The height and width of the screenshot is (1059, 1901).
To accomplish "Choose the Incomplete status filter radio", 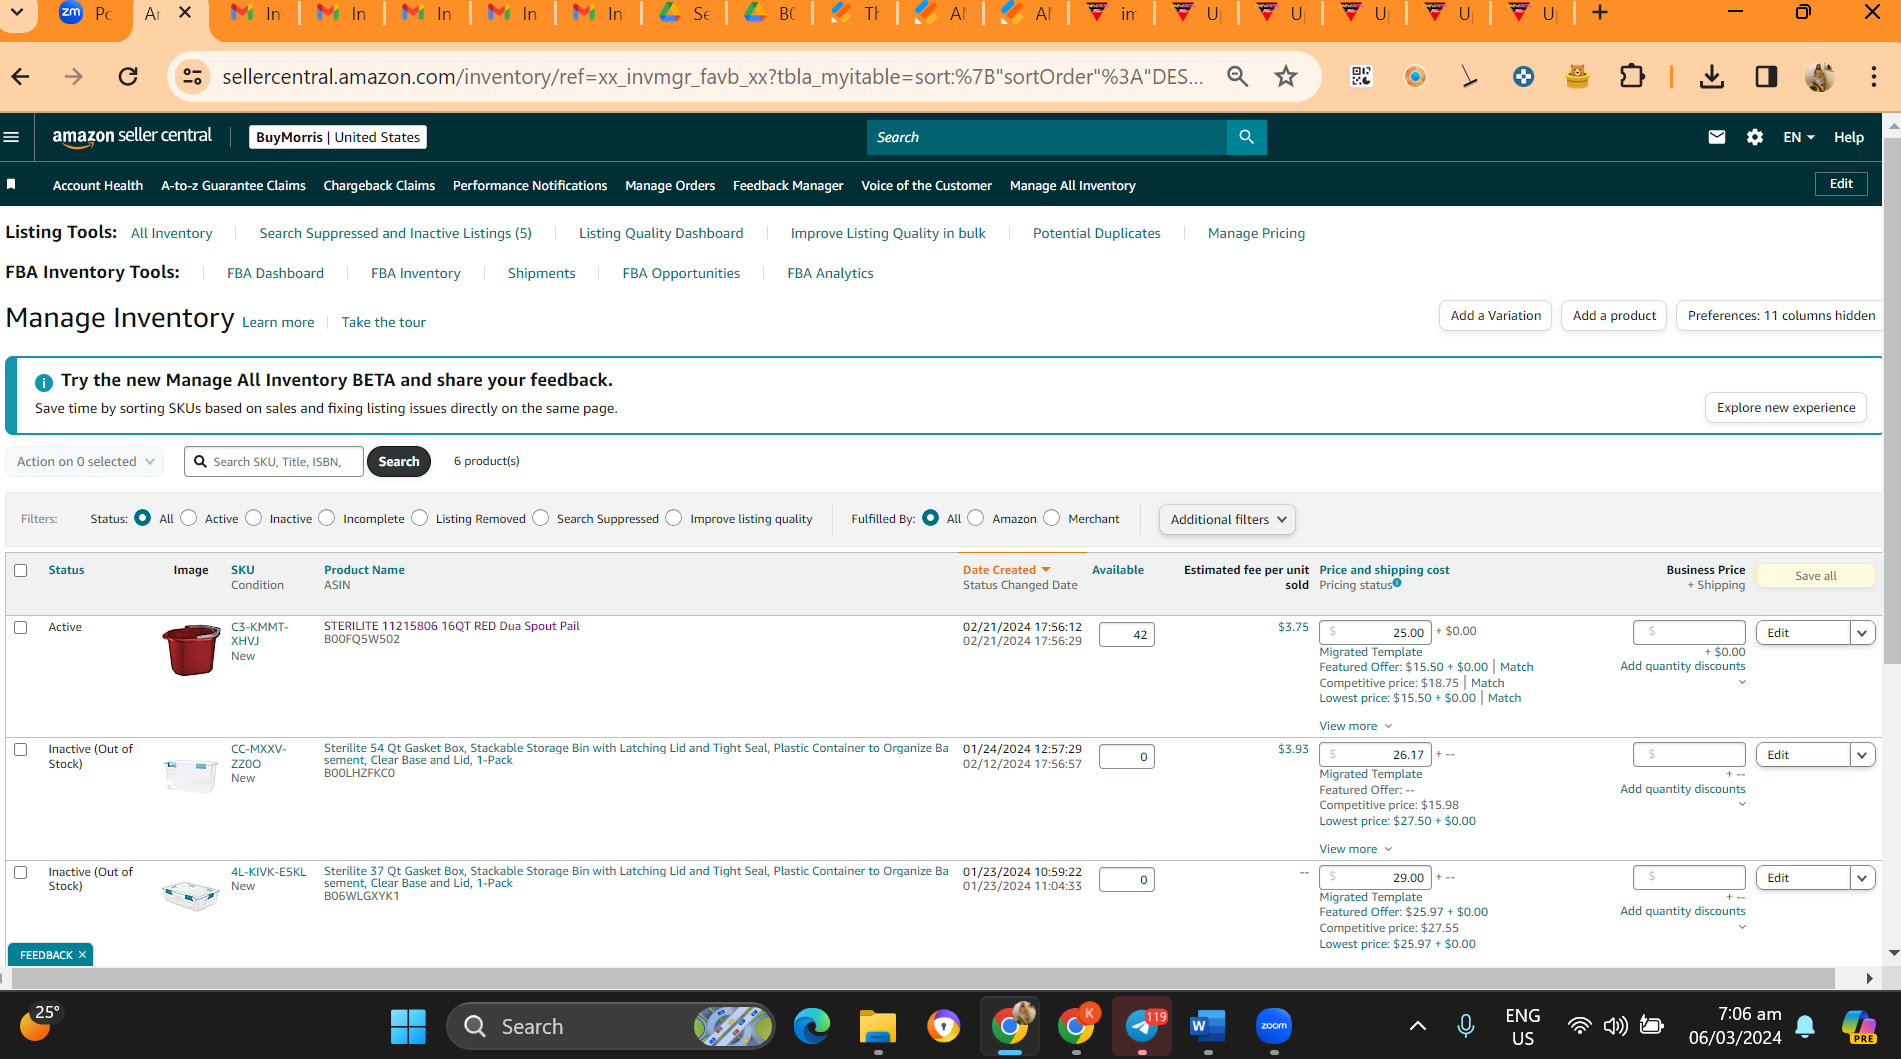I will (x=327, y=518).
